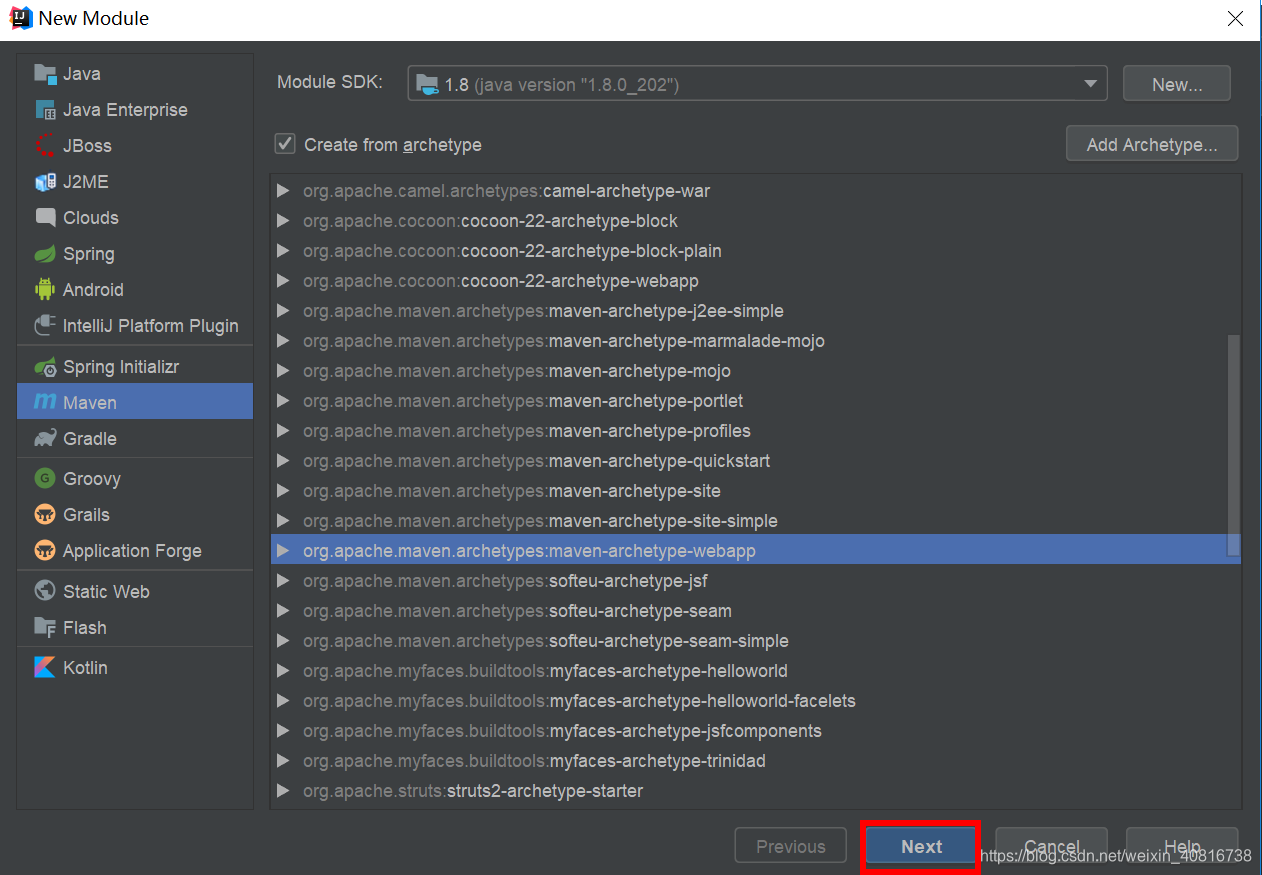The image size is (1262, 875).
Task: Click the J2ME icon
Action: click(45, 182)
